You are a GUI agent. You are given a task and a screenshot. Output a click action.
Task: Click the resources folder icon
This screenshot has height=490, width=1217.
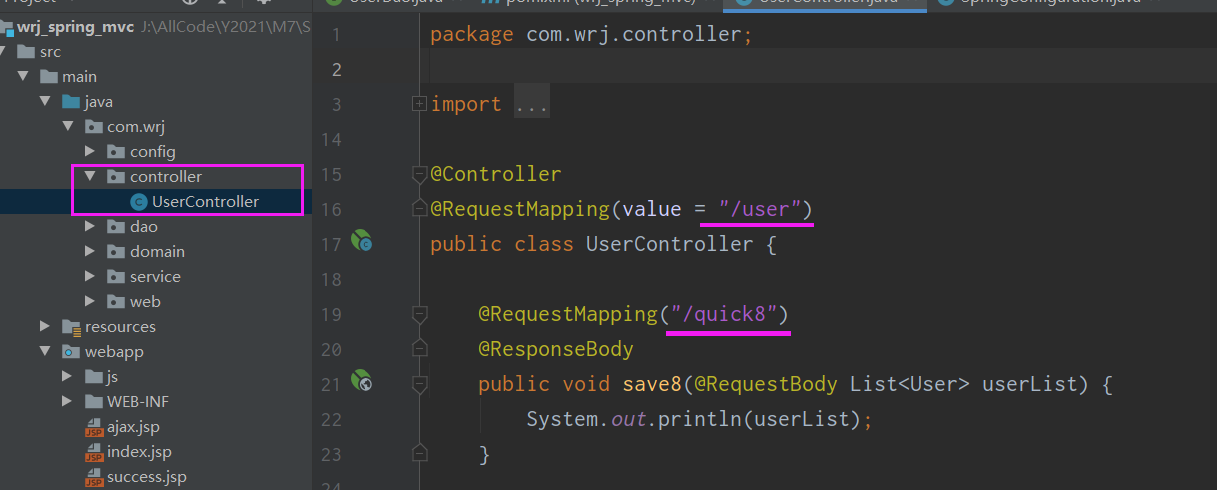[71, 327]
